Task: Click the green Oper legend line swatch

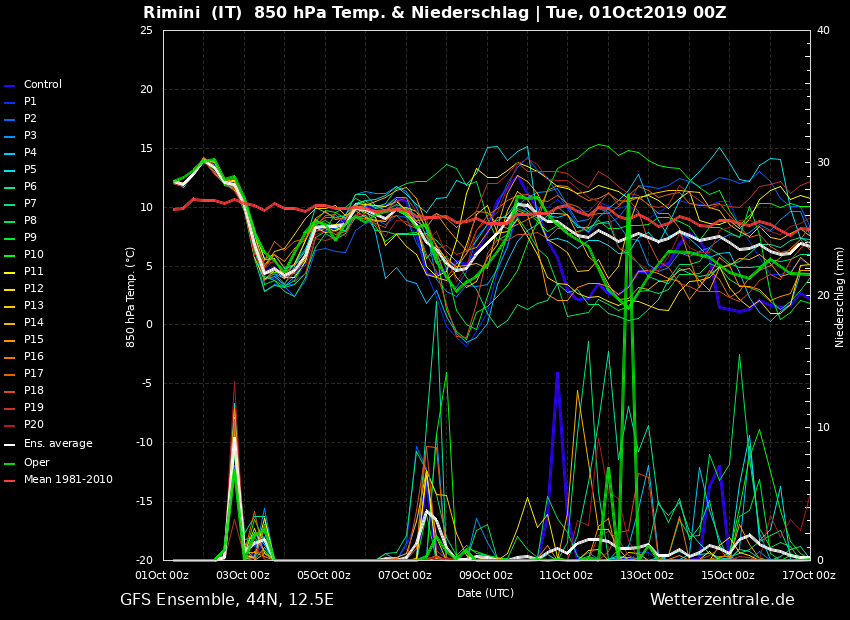Action: (x=10, y=463)
